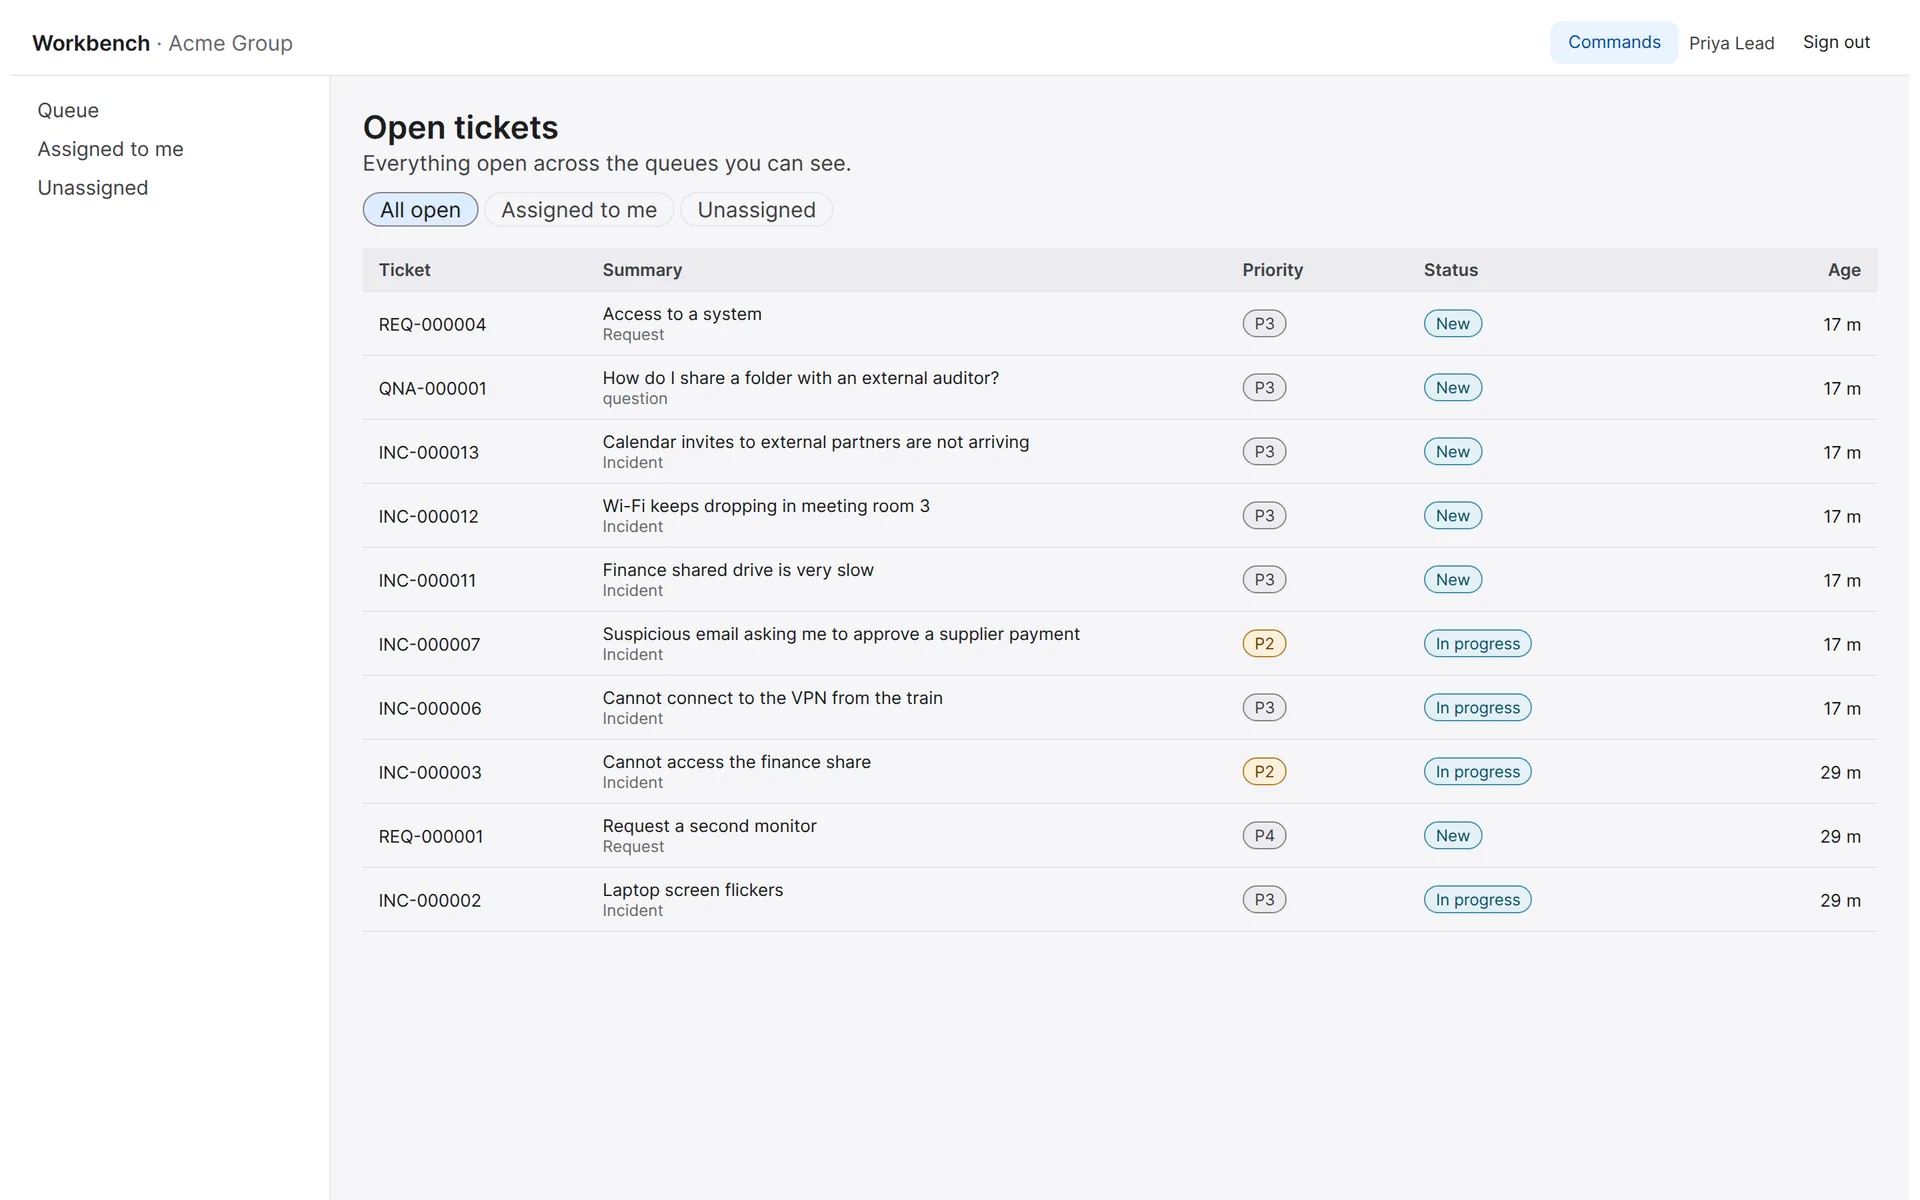Go to Queue in sidebar
1920x1200 pixels.
[x=68, y=110]
